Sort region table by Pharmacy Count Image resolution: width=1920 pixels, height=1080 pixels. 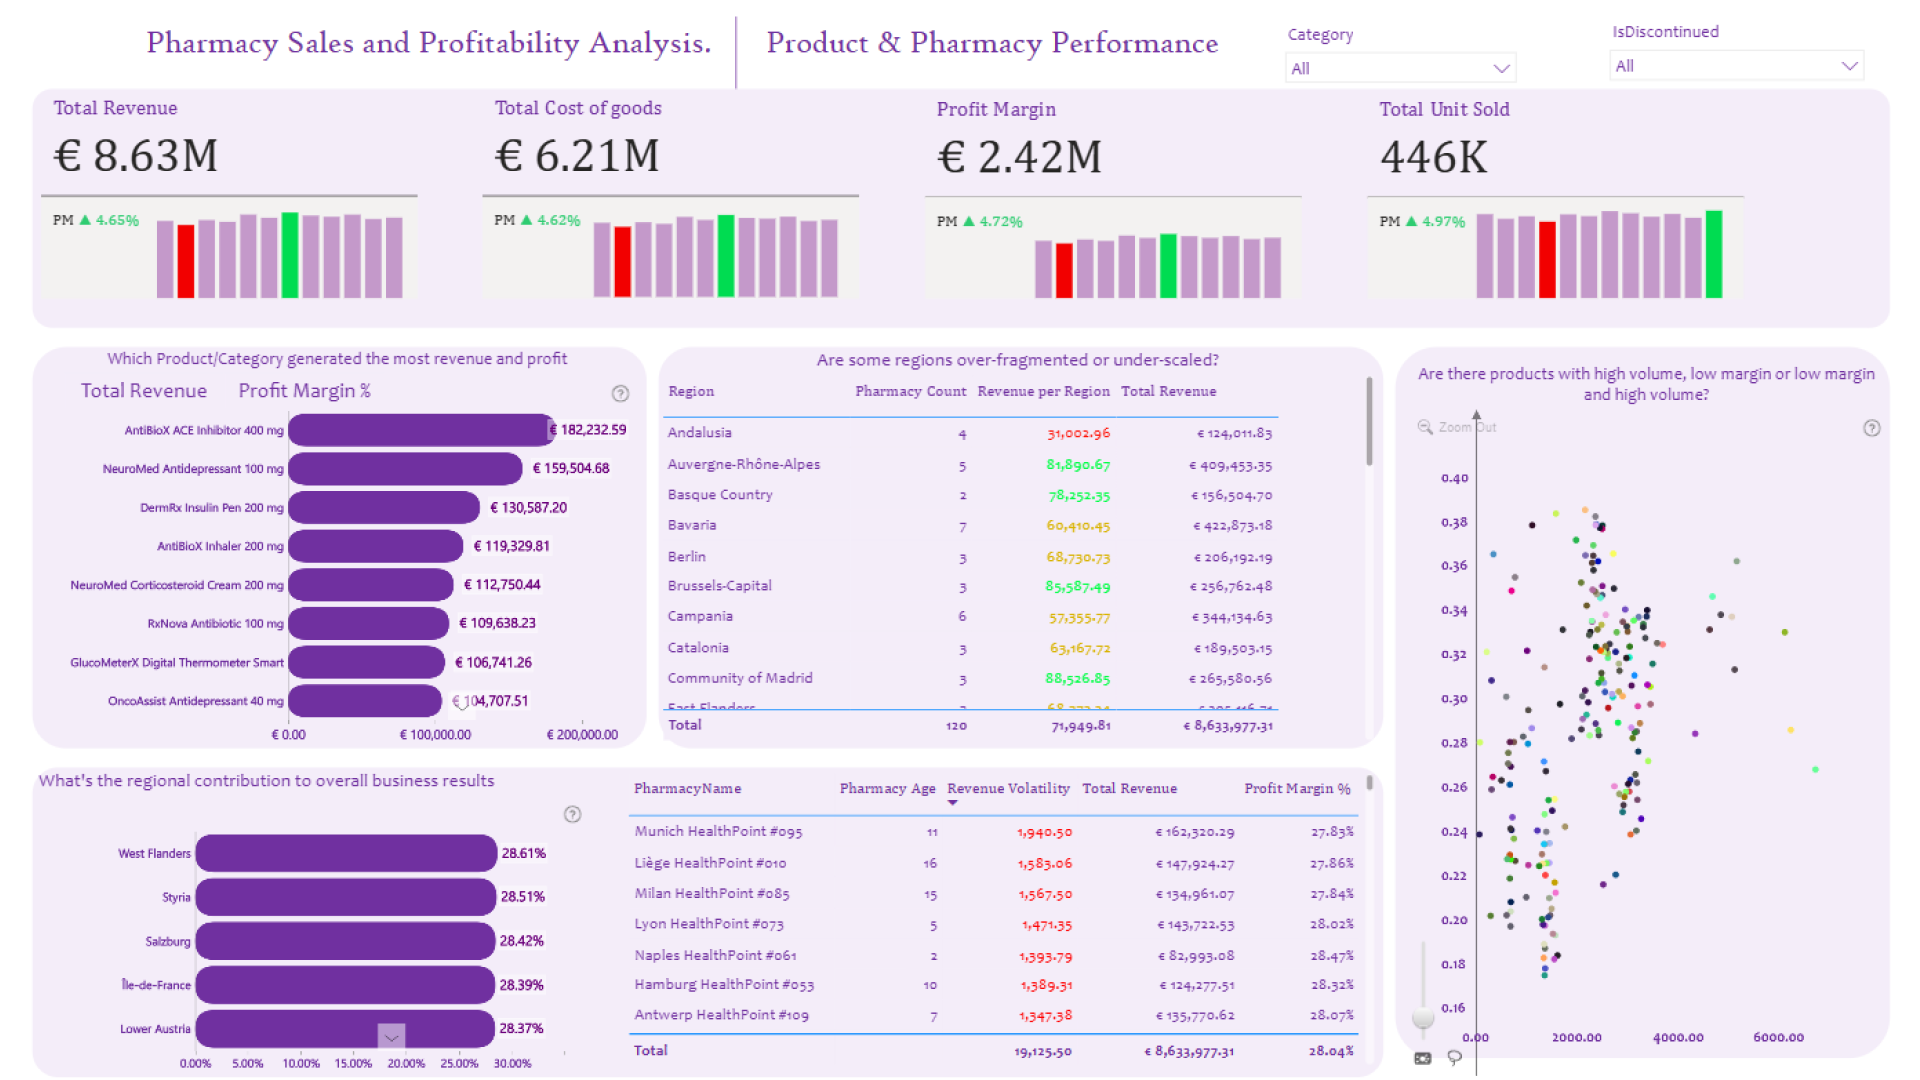[910, 391]
